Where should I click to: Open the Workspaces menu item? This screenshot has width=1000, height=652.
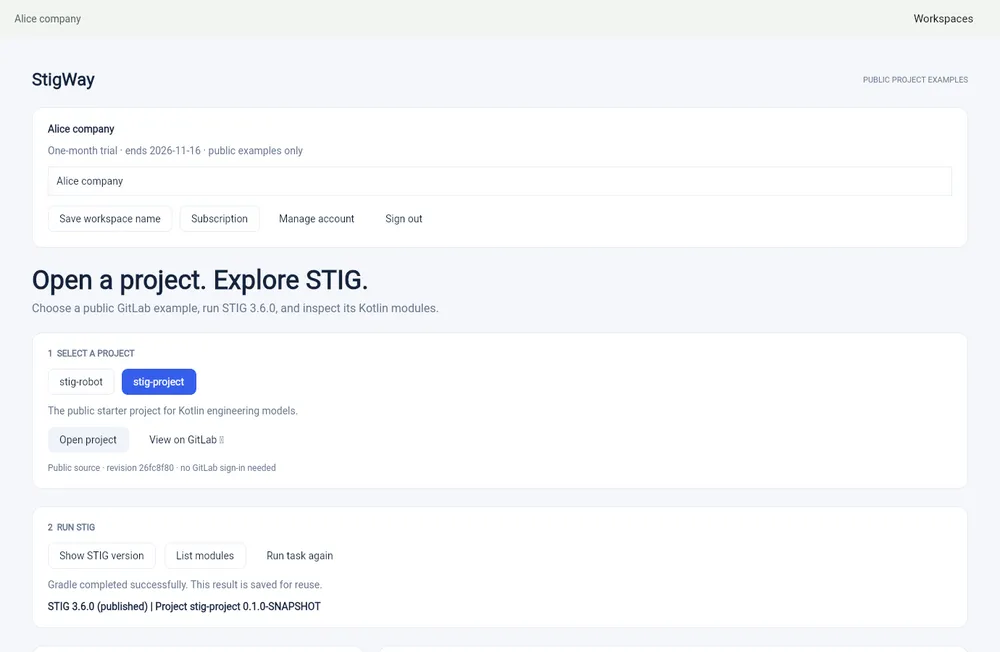(x=943, y=19)
